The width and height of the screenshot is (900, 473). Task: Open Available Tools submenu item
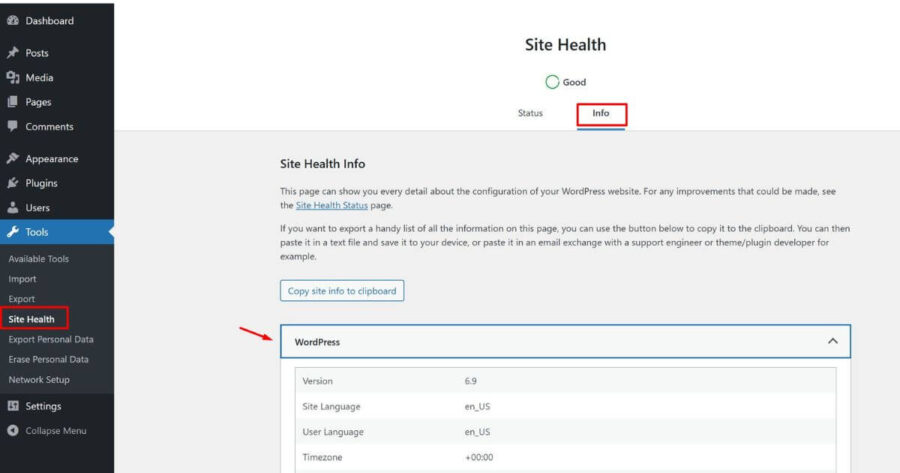39,259
